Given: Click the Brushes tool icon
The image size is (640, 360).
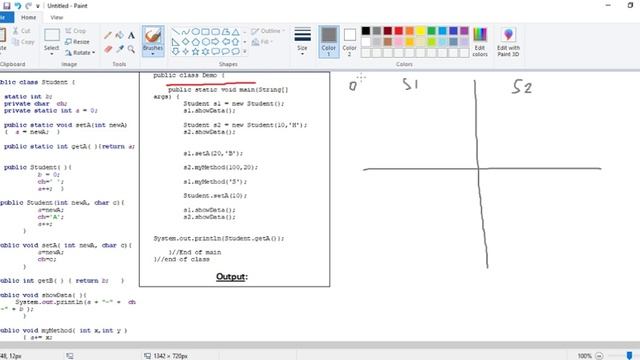Looking at the screenshot, I should click(x=153, y=36).
